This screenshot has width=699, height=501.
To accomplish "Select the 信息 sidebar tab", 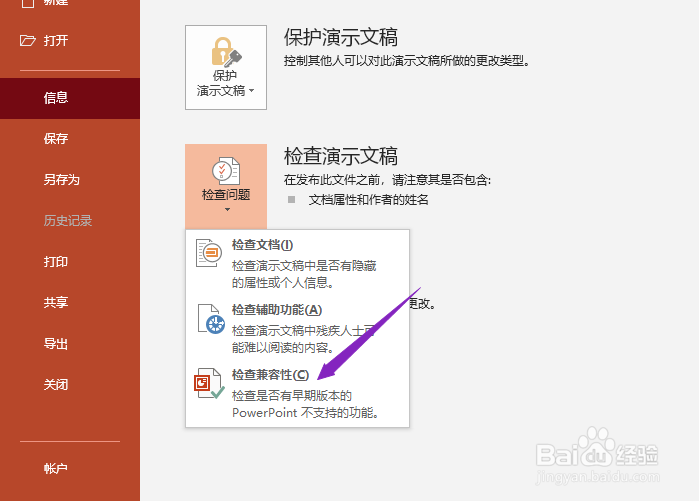I will click(x=70, y=98).
